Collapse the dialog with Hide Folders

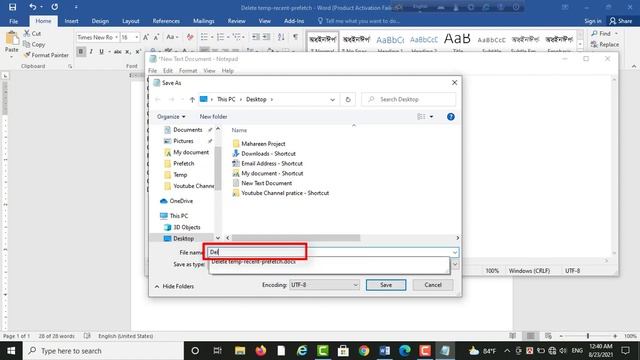click(x=174, y=287)
